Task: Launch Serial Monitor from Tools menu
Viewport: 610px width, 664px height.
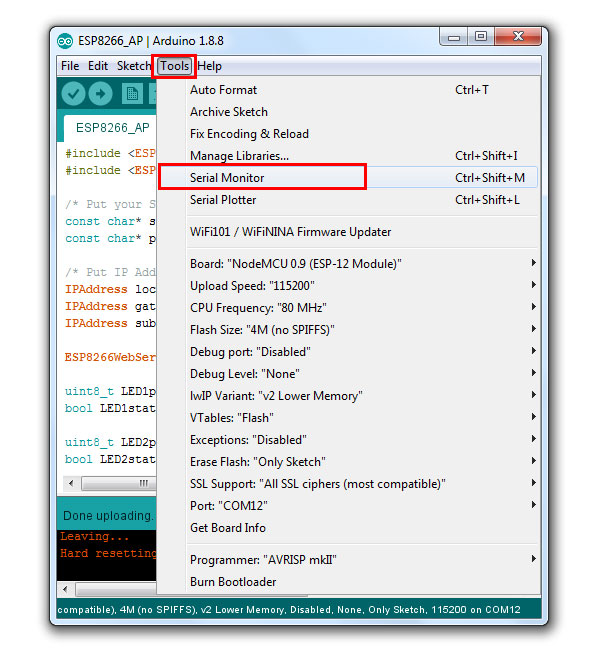Action: tap(348, 178)
